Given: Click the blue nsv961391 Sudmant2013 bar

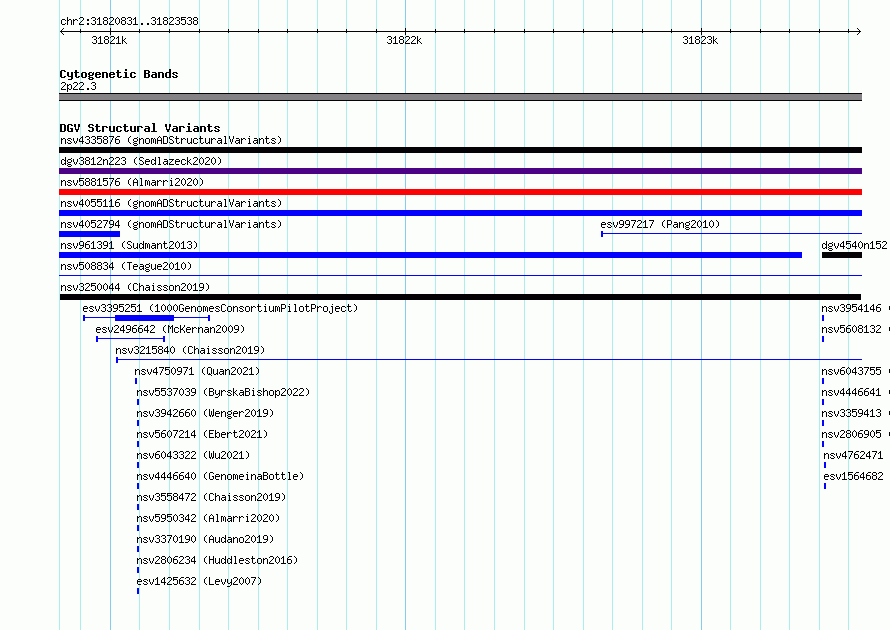Looking at the screenshot, I should tap(430, 255).
